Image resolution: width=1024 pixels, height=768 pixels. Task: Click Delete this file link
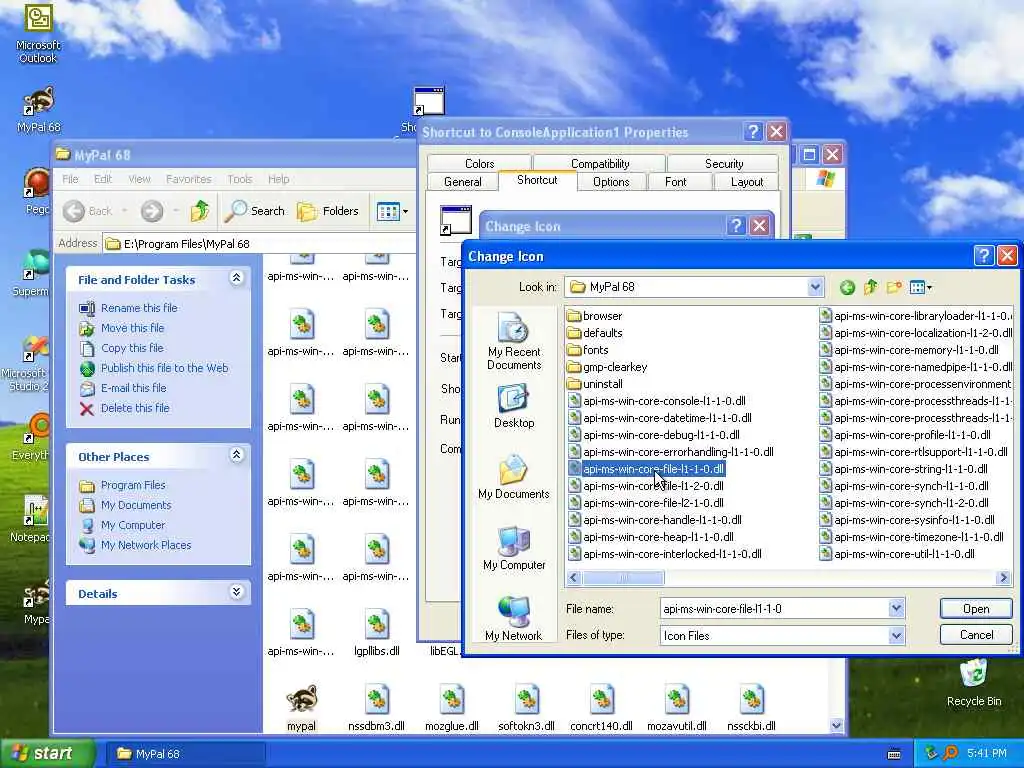point(135,408)
